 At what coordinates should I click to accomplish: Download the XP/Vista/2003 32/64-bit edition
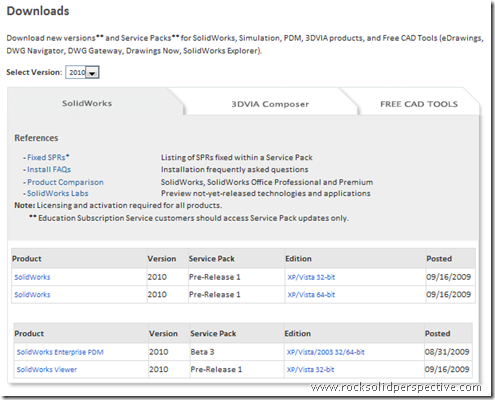pos(325,352)
